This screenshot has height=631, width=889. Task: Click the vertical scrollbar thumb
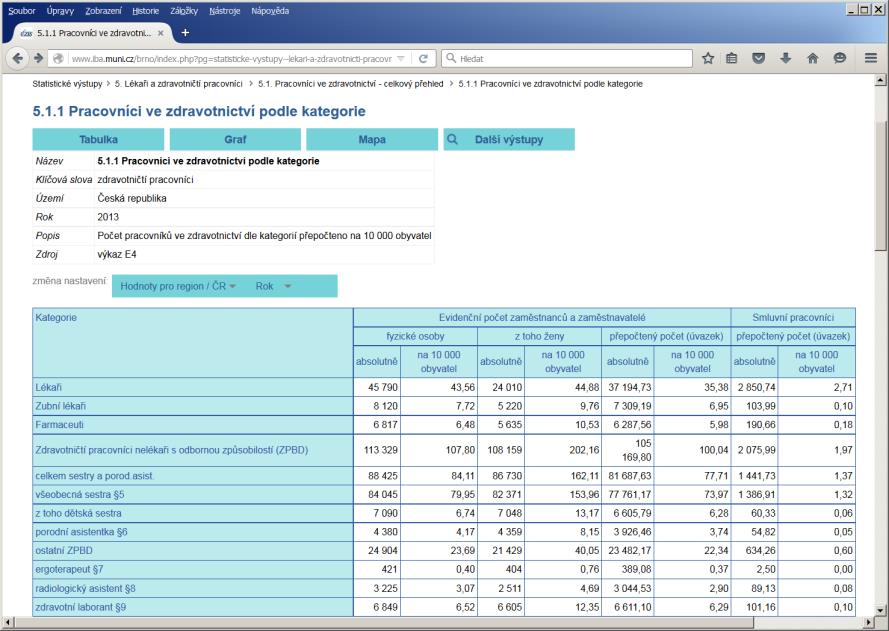pyautogui.click(x=880, y=185)
